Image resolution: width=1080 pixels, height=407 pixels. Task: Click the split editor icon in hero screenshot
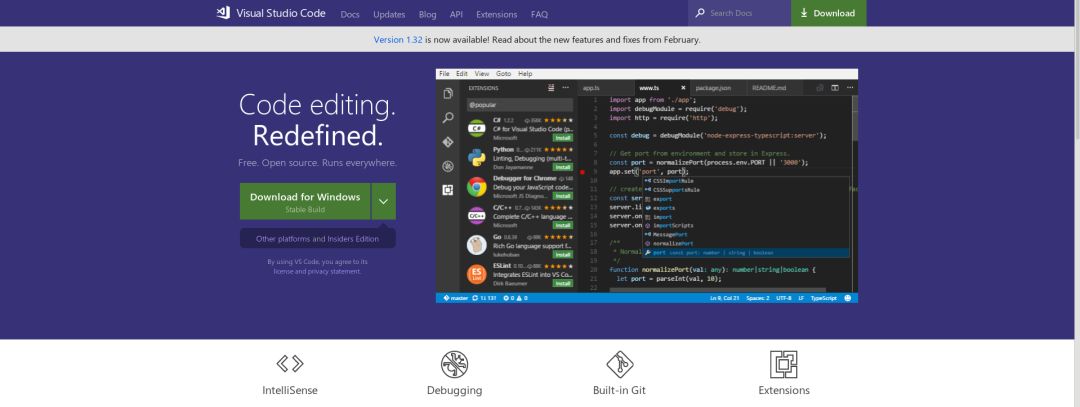point(835,88)
